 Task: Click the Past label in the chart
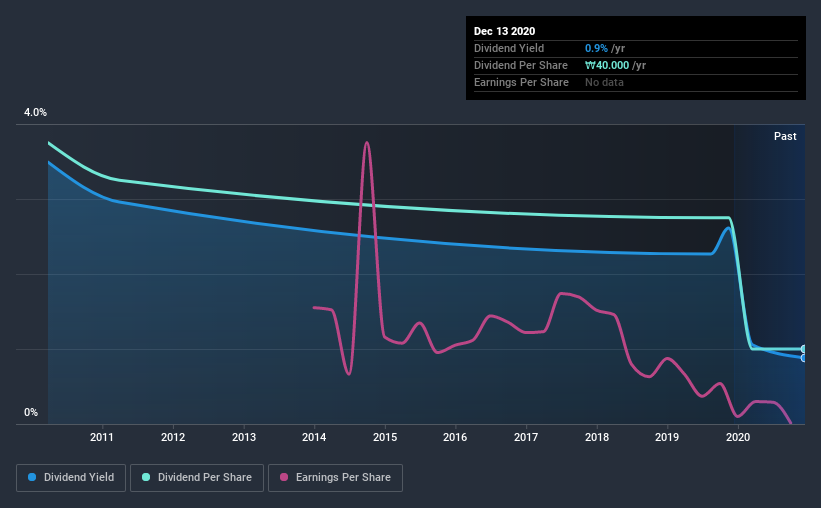coord(785,136)
